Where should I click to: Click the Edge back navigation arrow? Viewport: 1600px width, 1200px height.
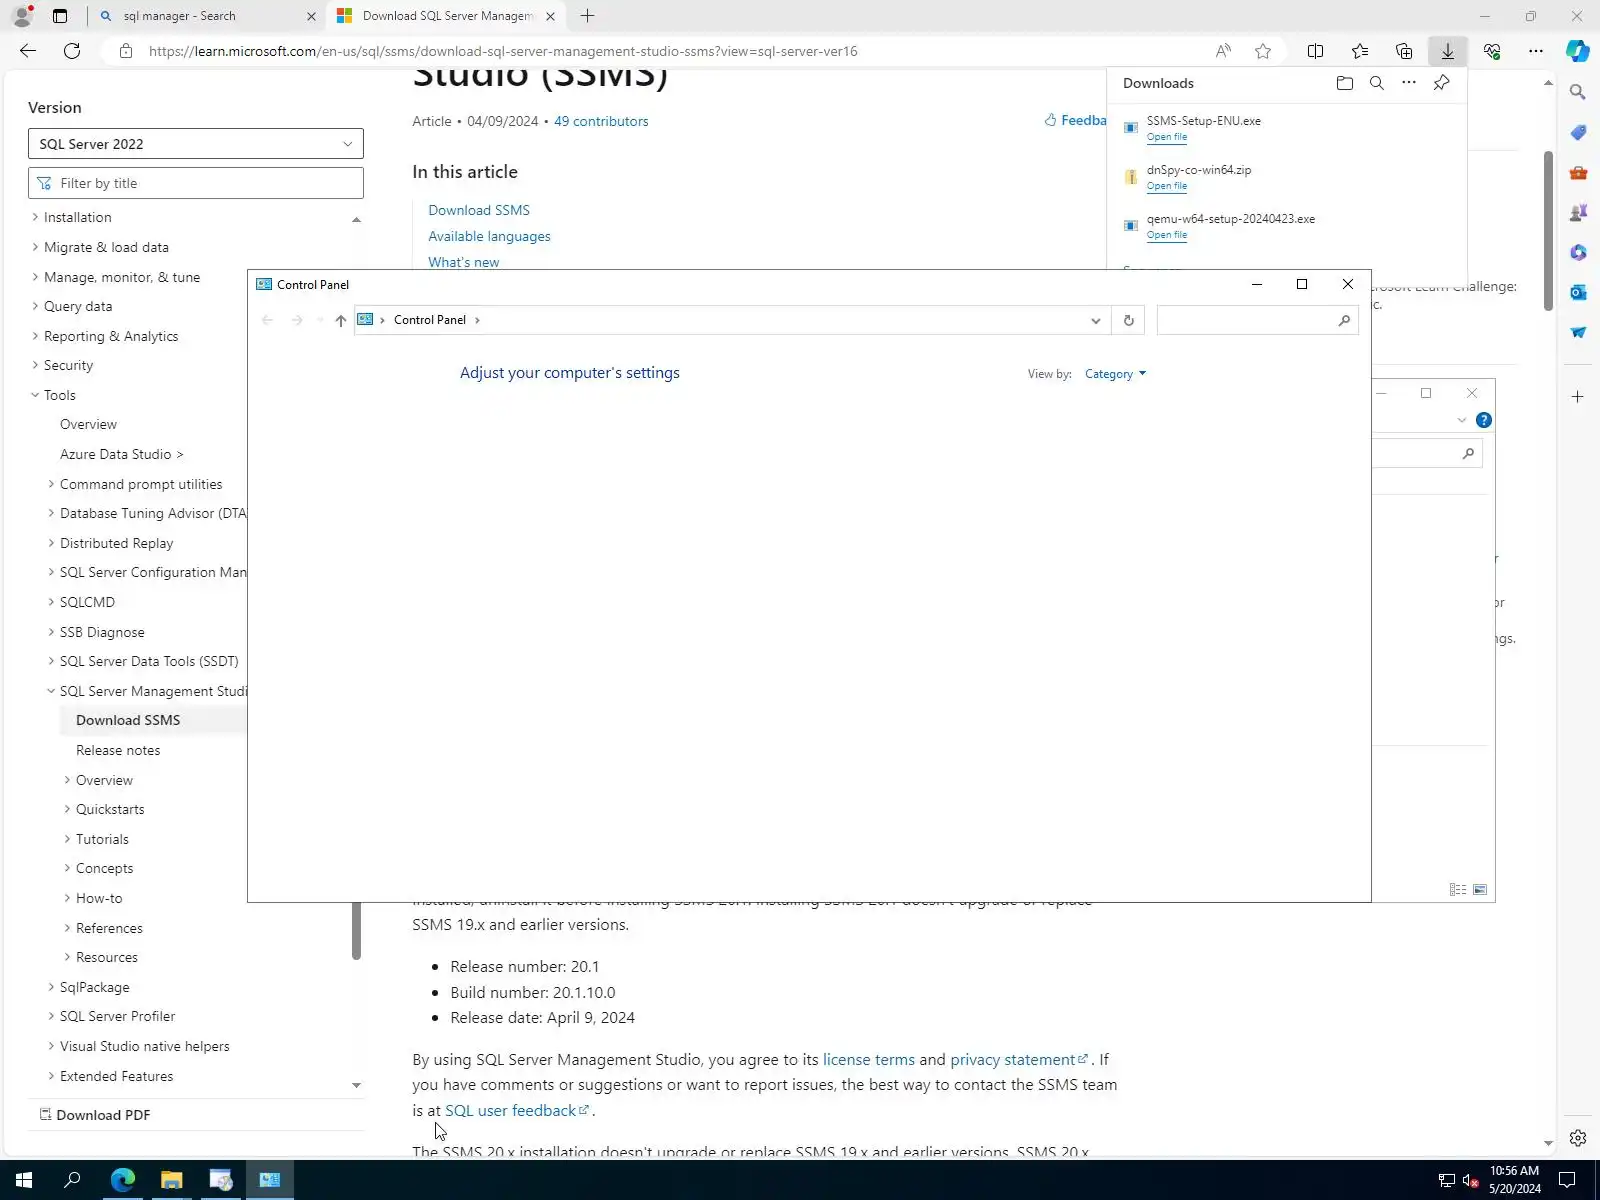tap(28, 51)
